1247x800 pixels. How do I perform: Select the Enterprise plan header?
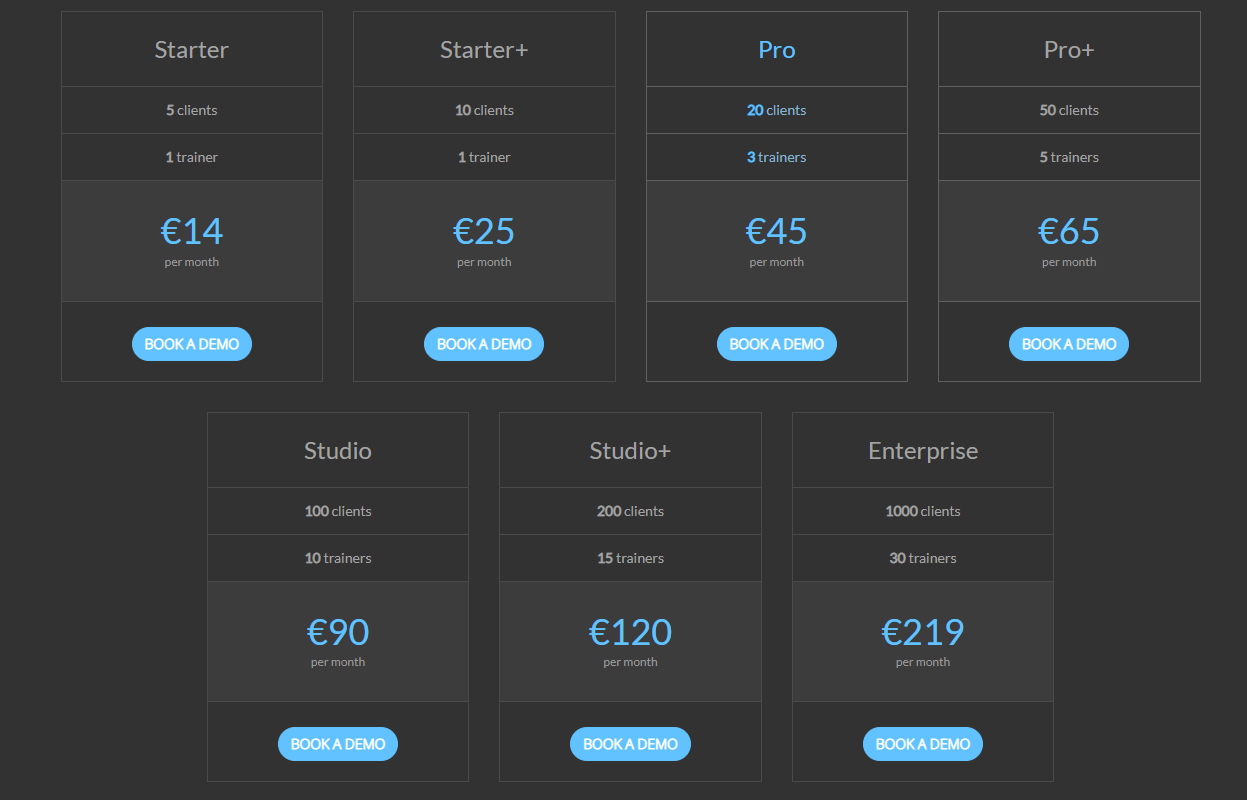click(922, 450)
